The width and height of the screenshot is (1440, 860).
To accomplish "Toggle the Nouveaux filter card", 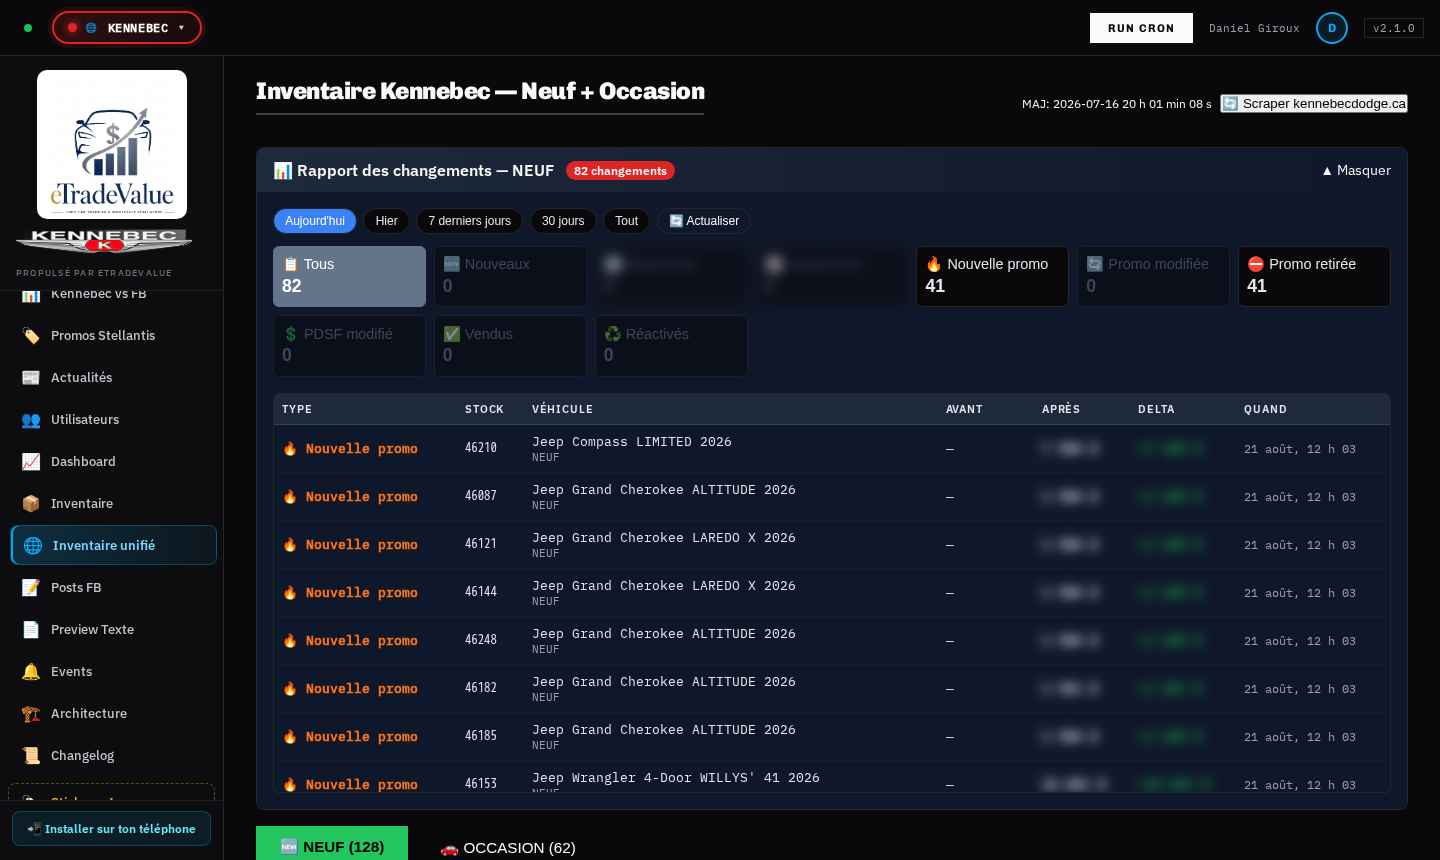I will pos(510,276).
